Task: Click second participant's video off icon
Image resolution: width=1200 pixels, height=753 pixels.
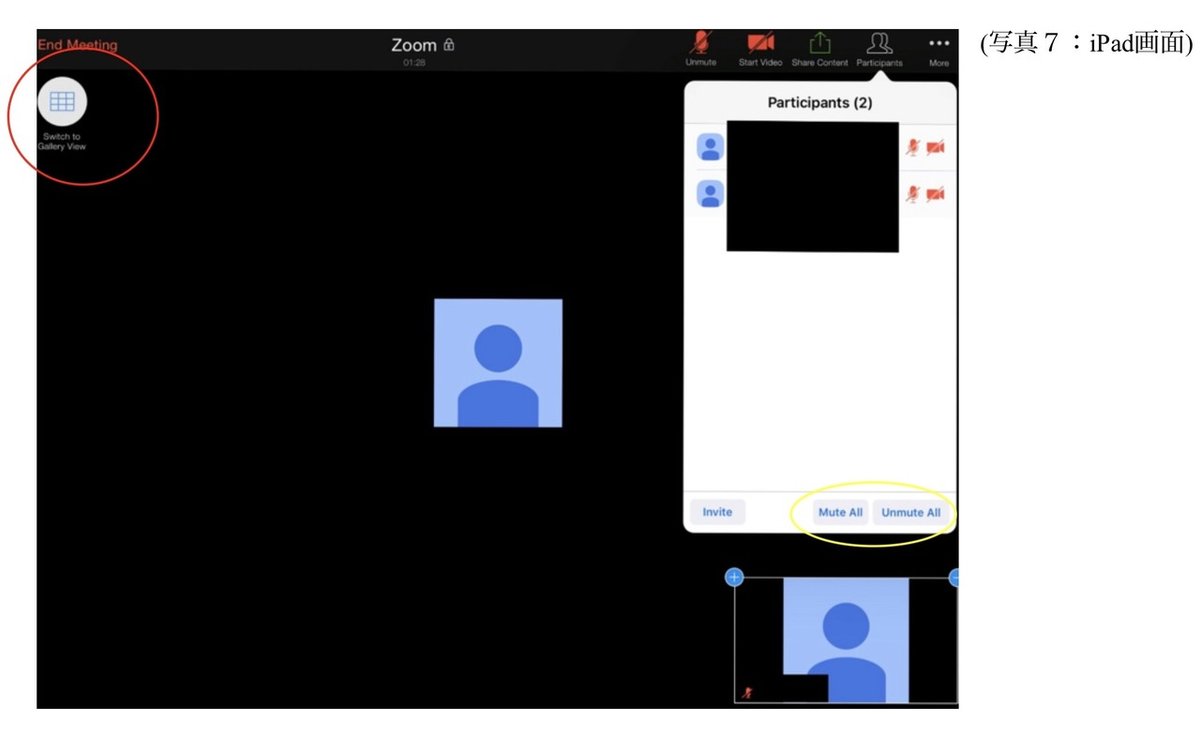Action: pos(935,193)
